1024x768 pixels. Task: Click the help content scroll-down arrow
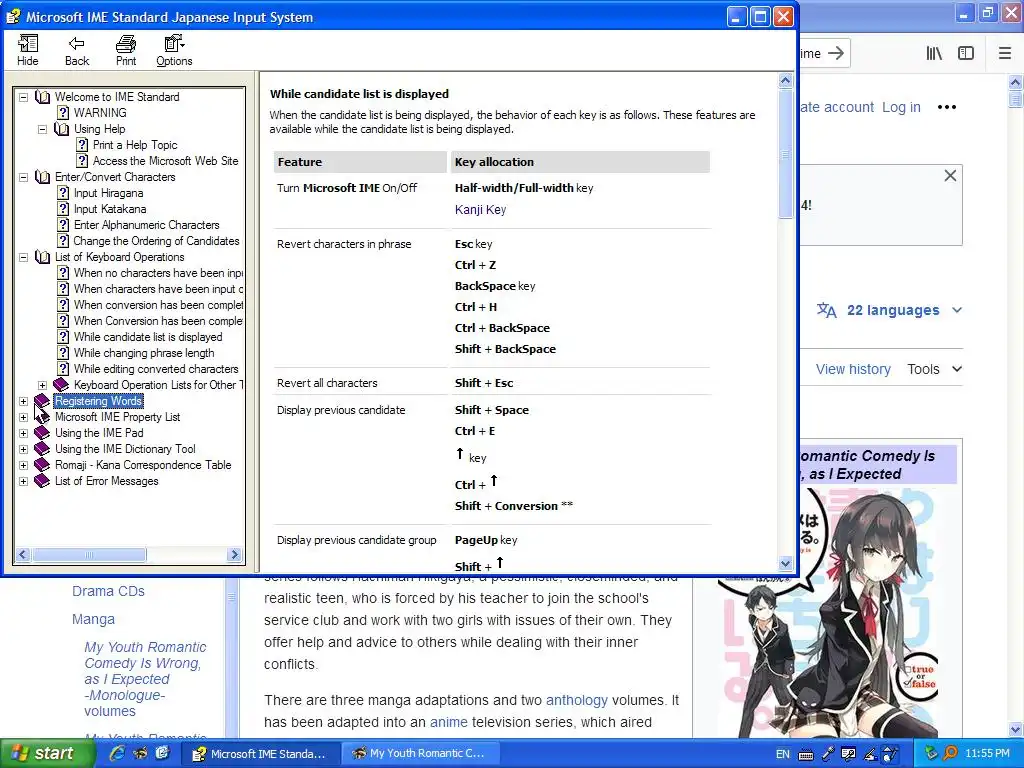pyautogui.click(x=786, y=563)
